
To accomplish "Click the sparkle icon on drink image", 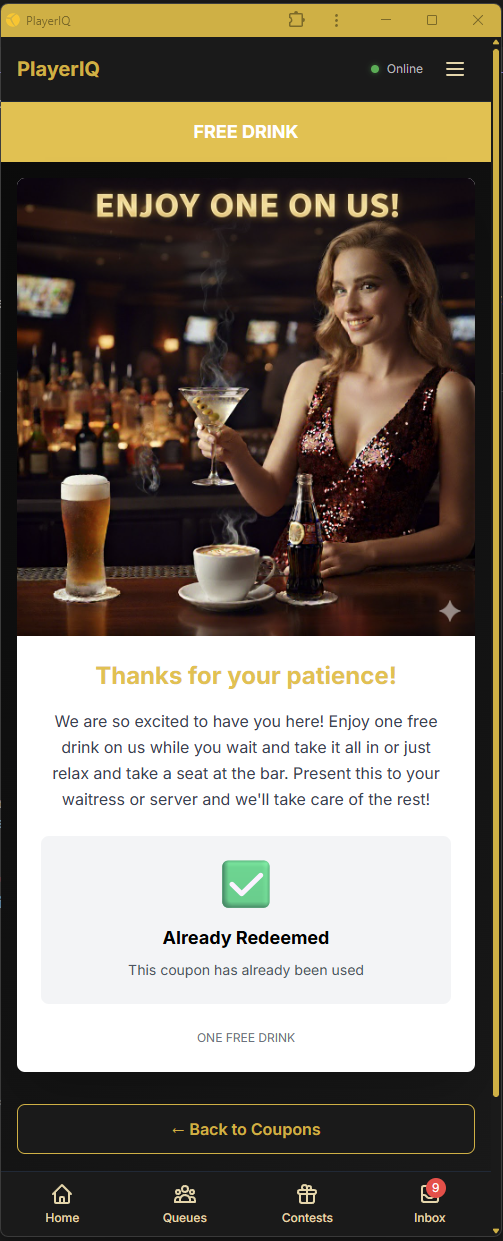I will (450, 611).
